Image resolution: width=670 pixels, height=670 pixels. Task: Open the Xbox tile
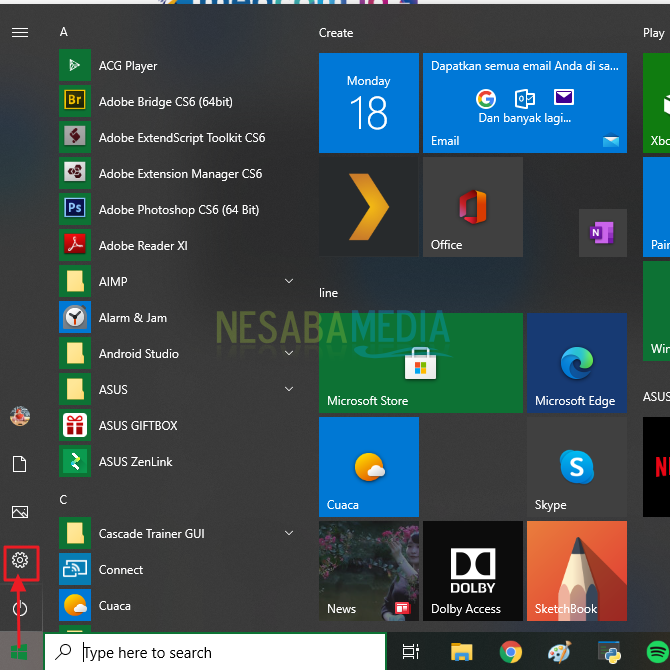[656, 103]
